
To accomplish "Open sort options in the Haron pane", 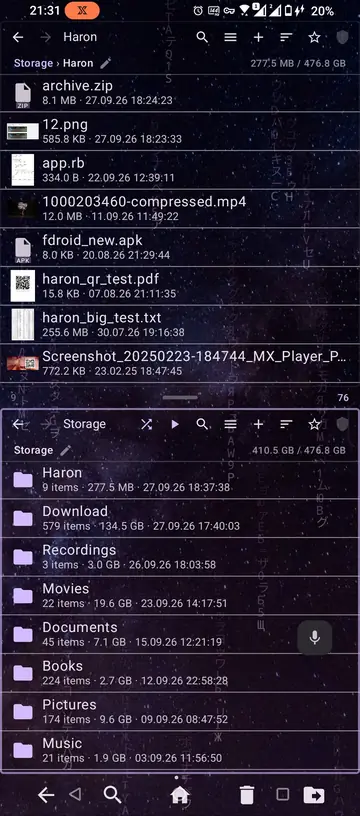I will (x=286, y=37).
